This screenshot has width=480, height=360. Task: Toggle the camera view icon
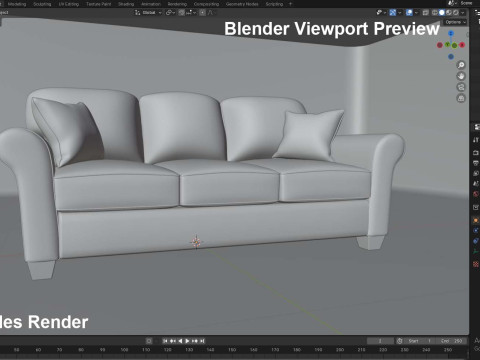461,87
